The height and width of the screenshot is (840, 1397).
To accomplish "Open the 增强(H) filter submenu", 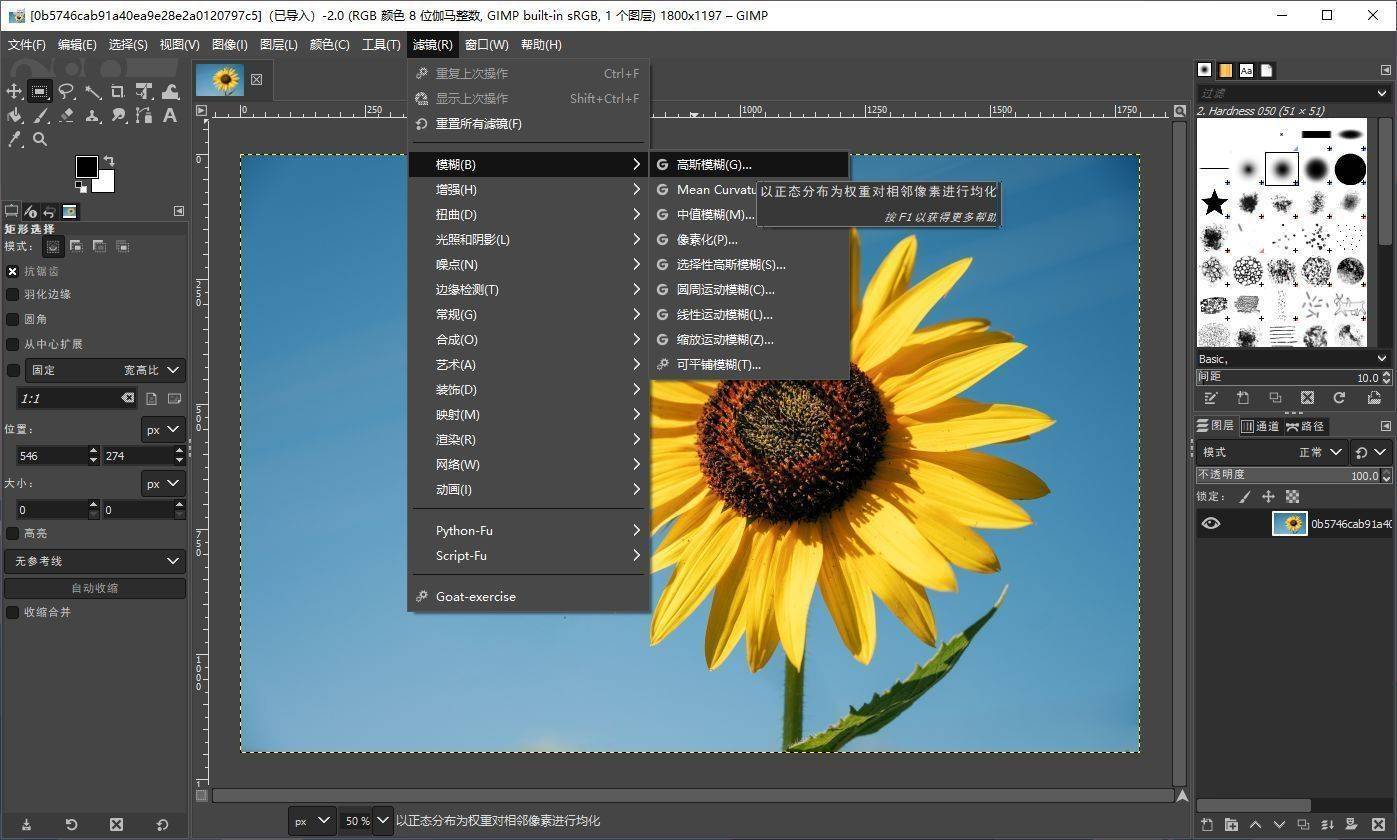I will (528, 189).
